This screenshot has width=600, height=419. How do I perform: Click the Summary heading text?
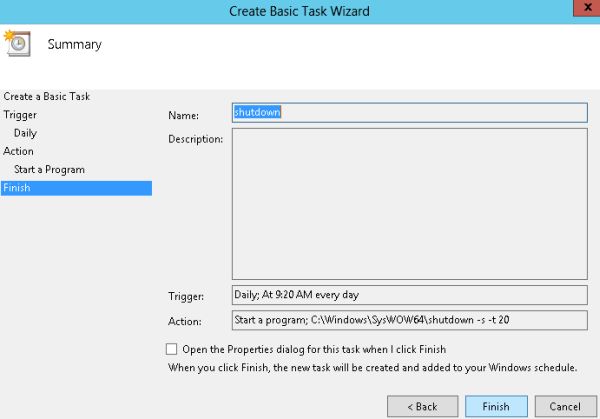click(74, 45)
